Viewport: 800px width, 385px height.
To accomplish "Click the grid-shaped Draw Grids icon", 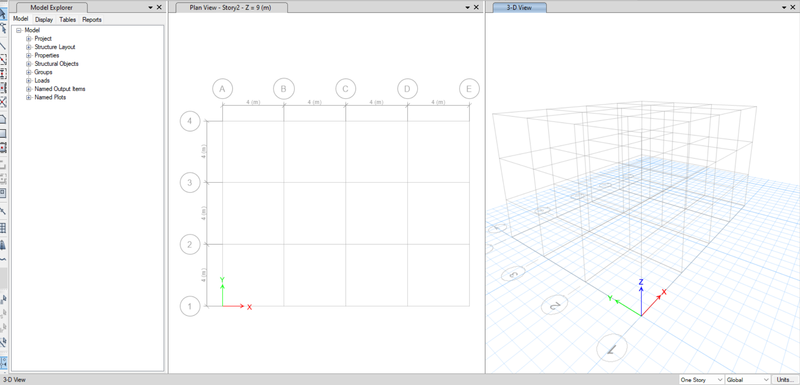I will pos(3,227).
